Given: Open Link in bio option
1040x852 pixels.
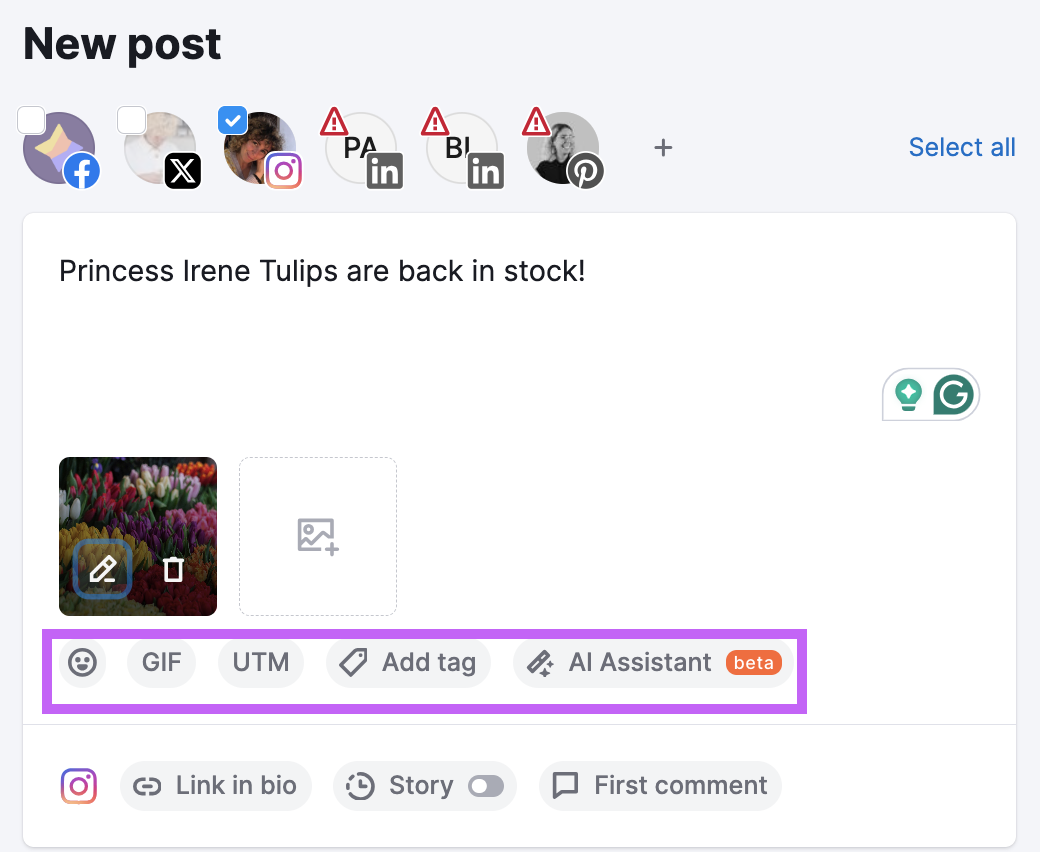Looking at the screenshot, I should tap(216, 786).
